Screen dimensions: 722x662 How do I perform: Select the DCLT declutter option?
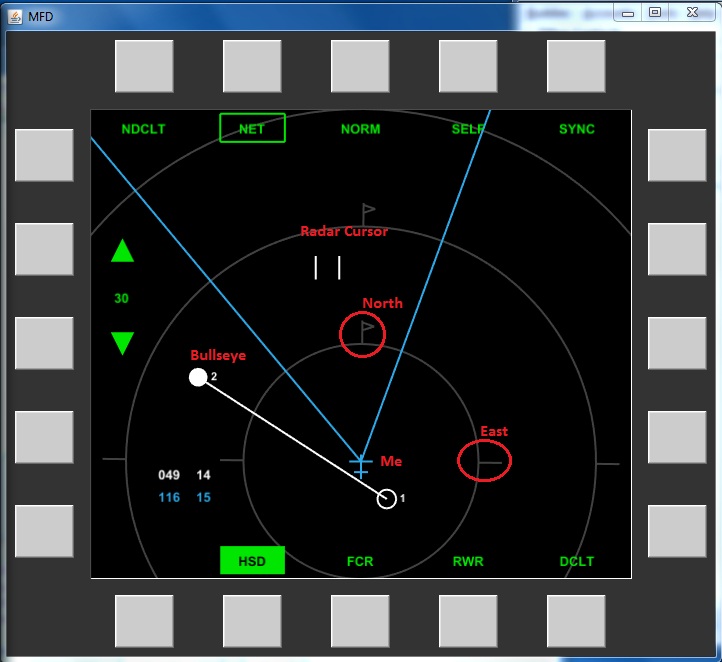click(x=576, y=561)
